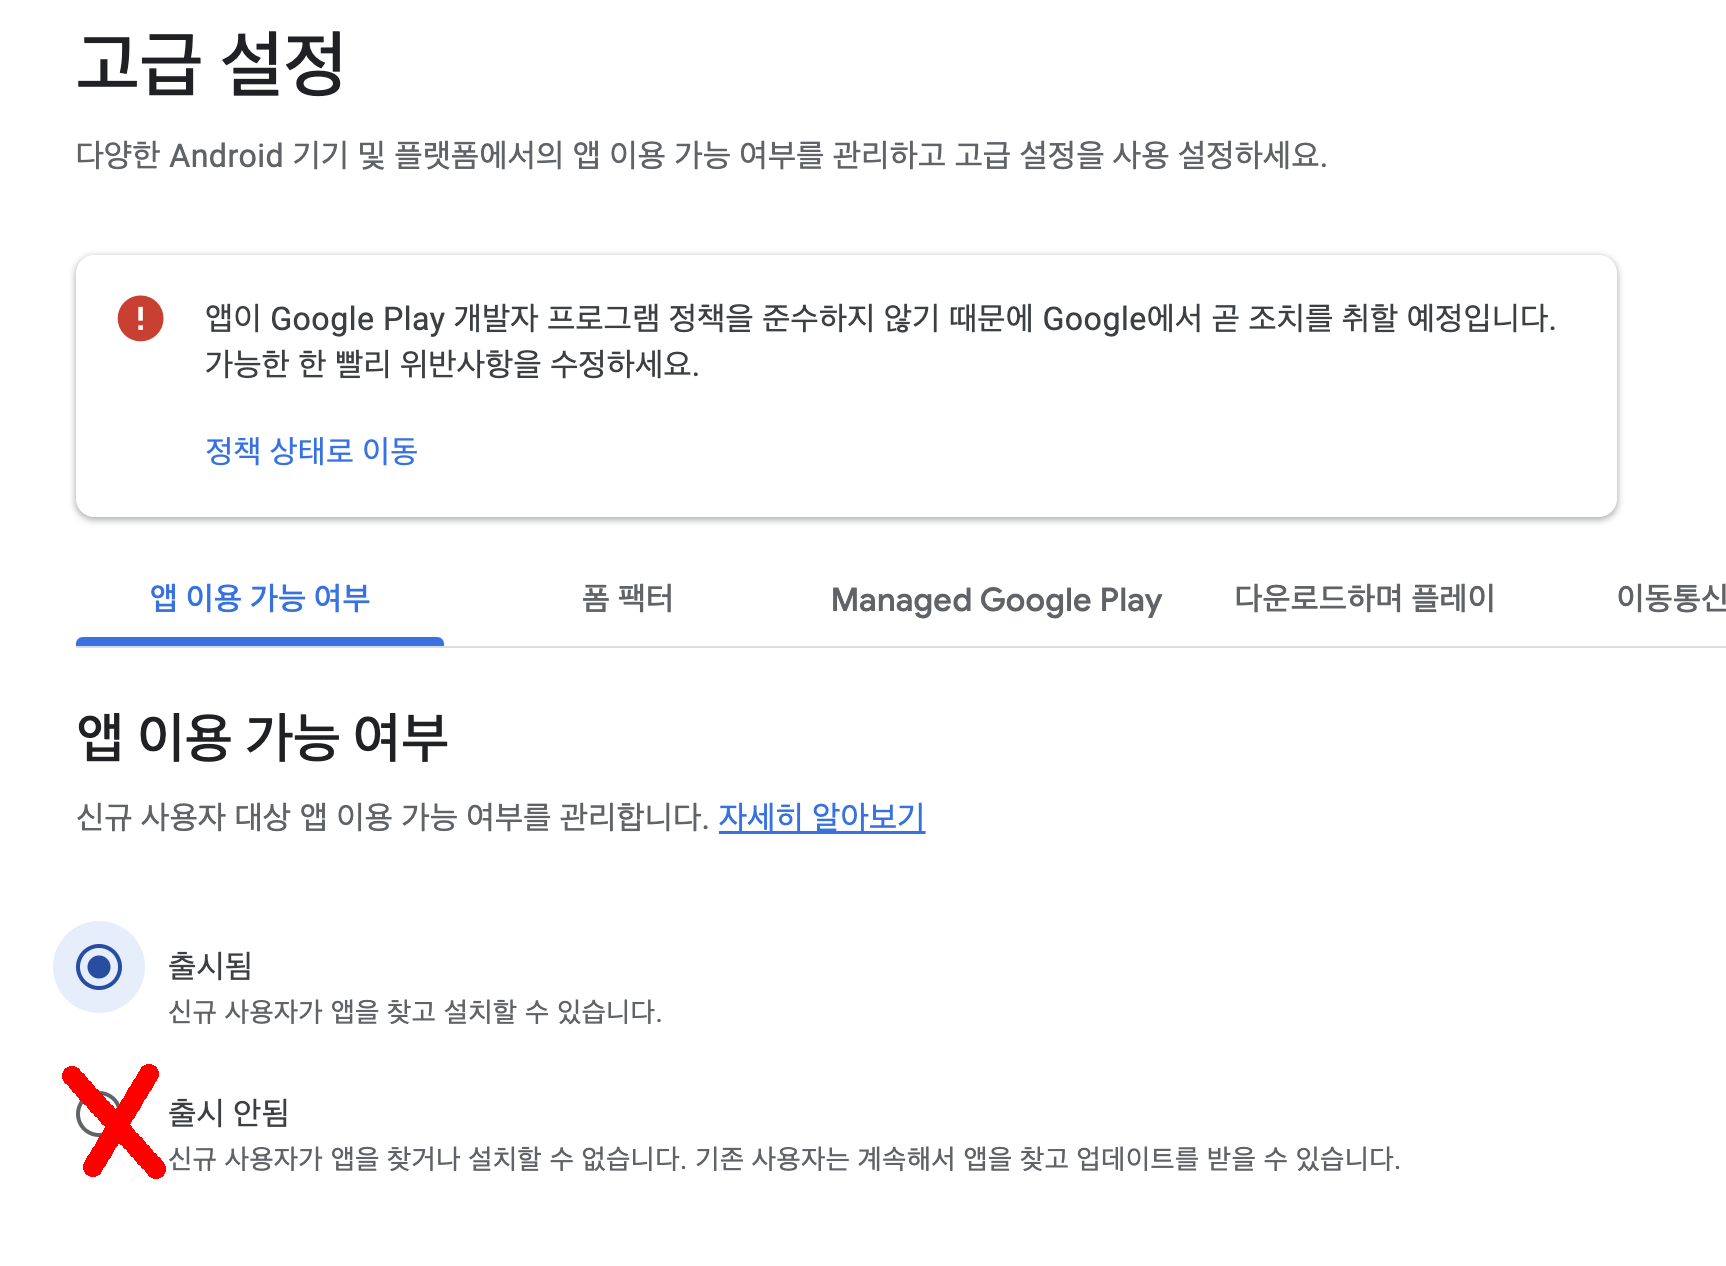Switch to the 이동통신 tab
1726x1266 pixels.
point(1672,599)
